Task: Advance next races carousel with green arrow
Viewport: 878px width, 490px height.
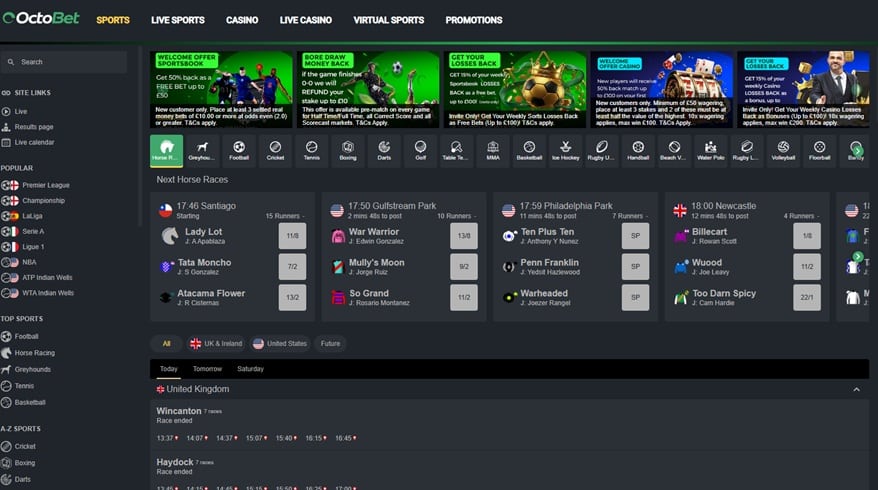Action: (x=858, y=257)
